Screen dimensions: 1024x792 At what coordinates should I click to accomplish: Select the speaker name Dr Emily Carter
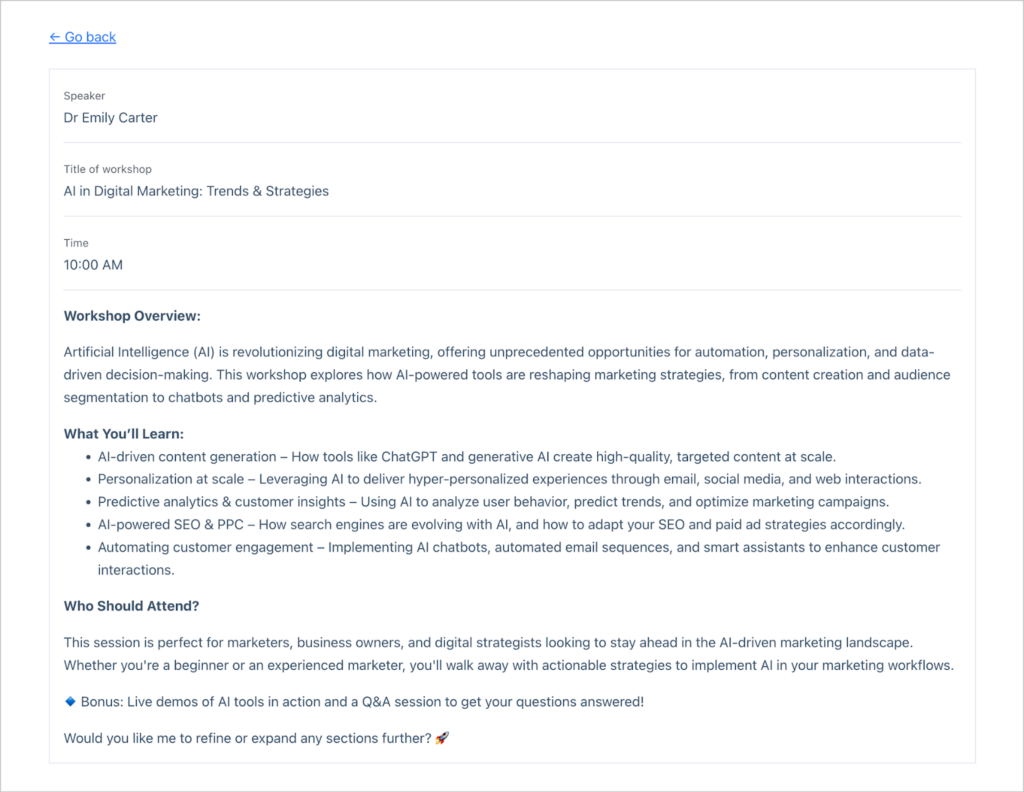point(110,117)
